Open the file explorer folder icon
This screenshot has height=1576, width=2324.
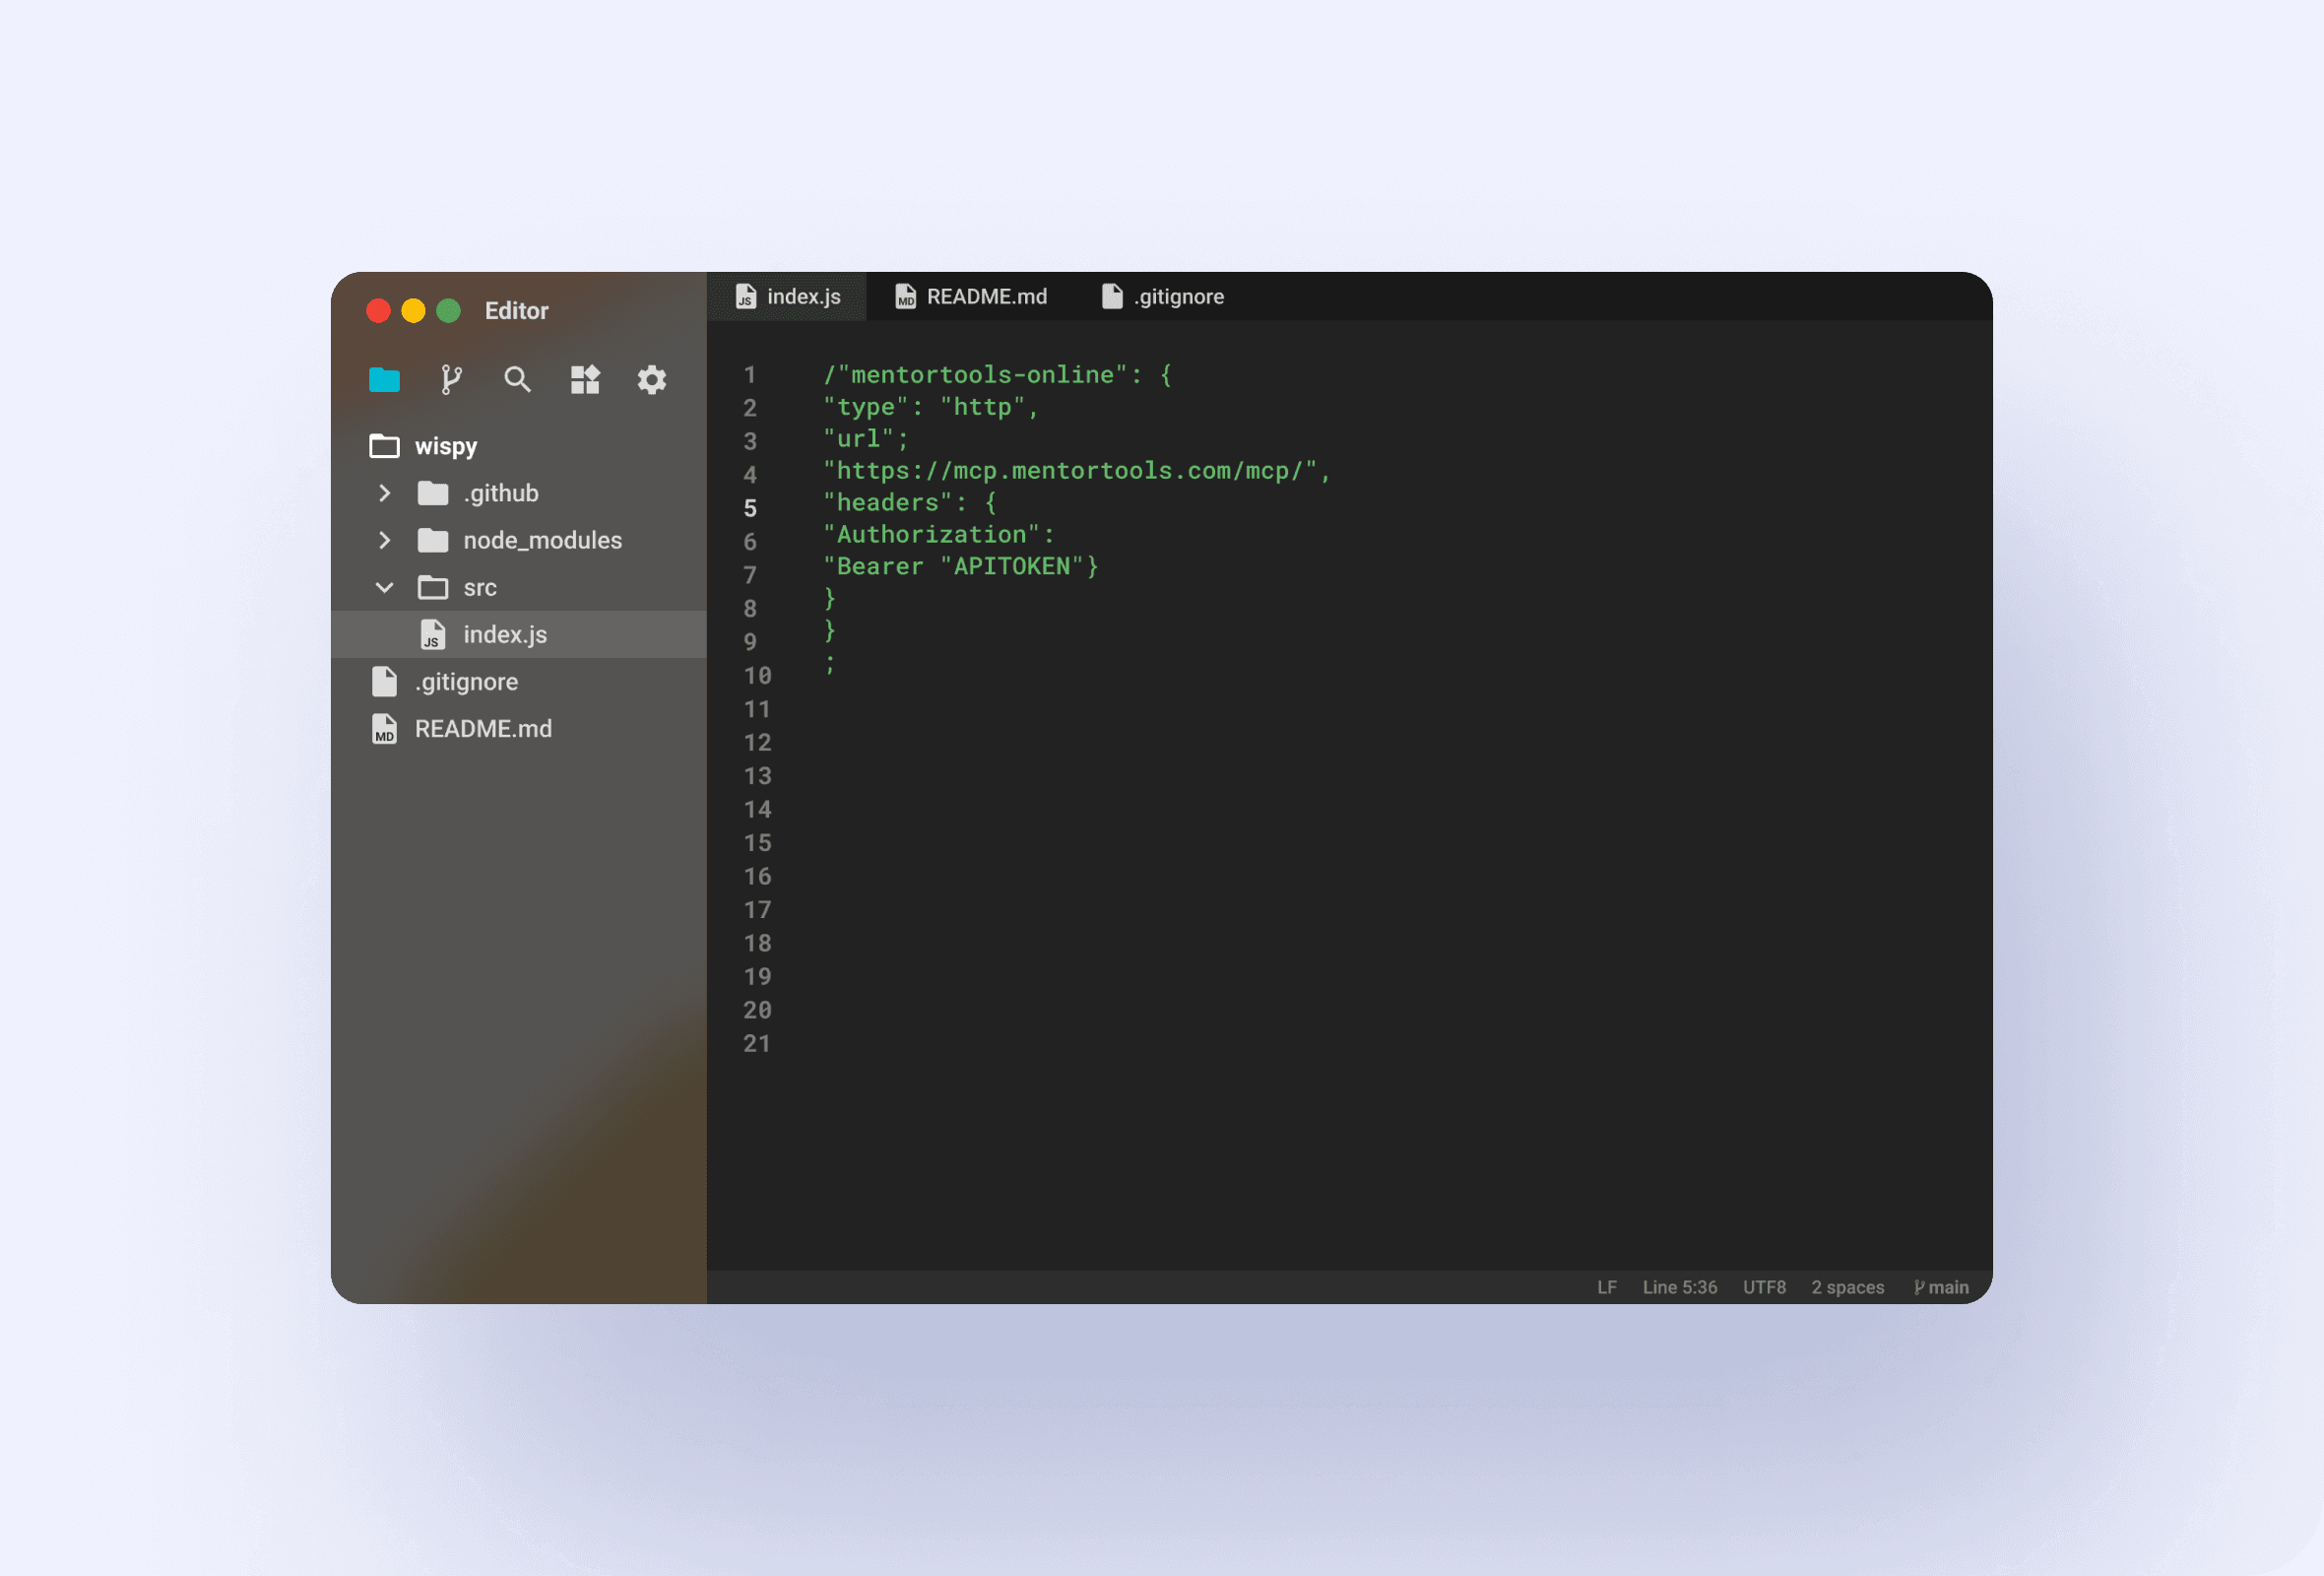[x=384, y=380]
